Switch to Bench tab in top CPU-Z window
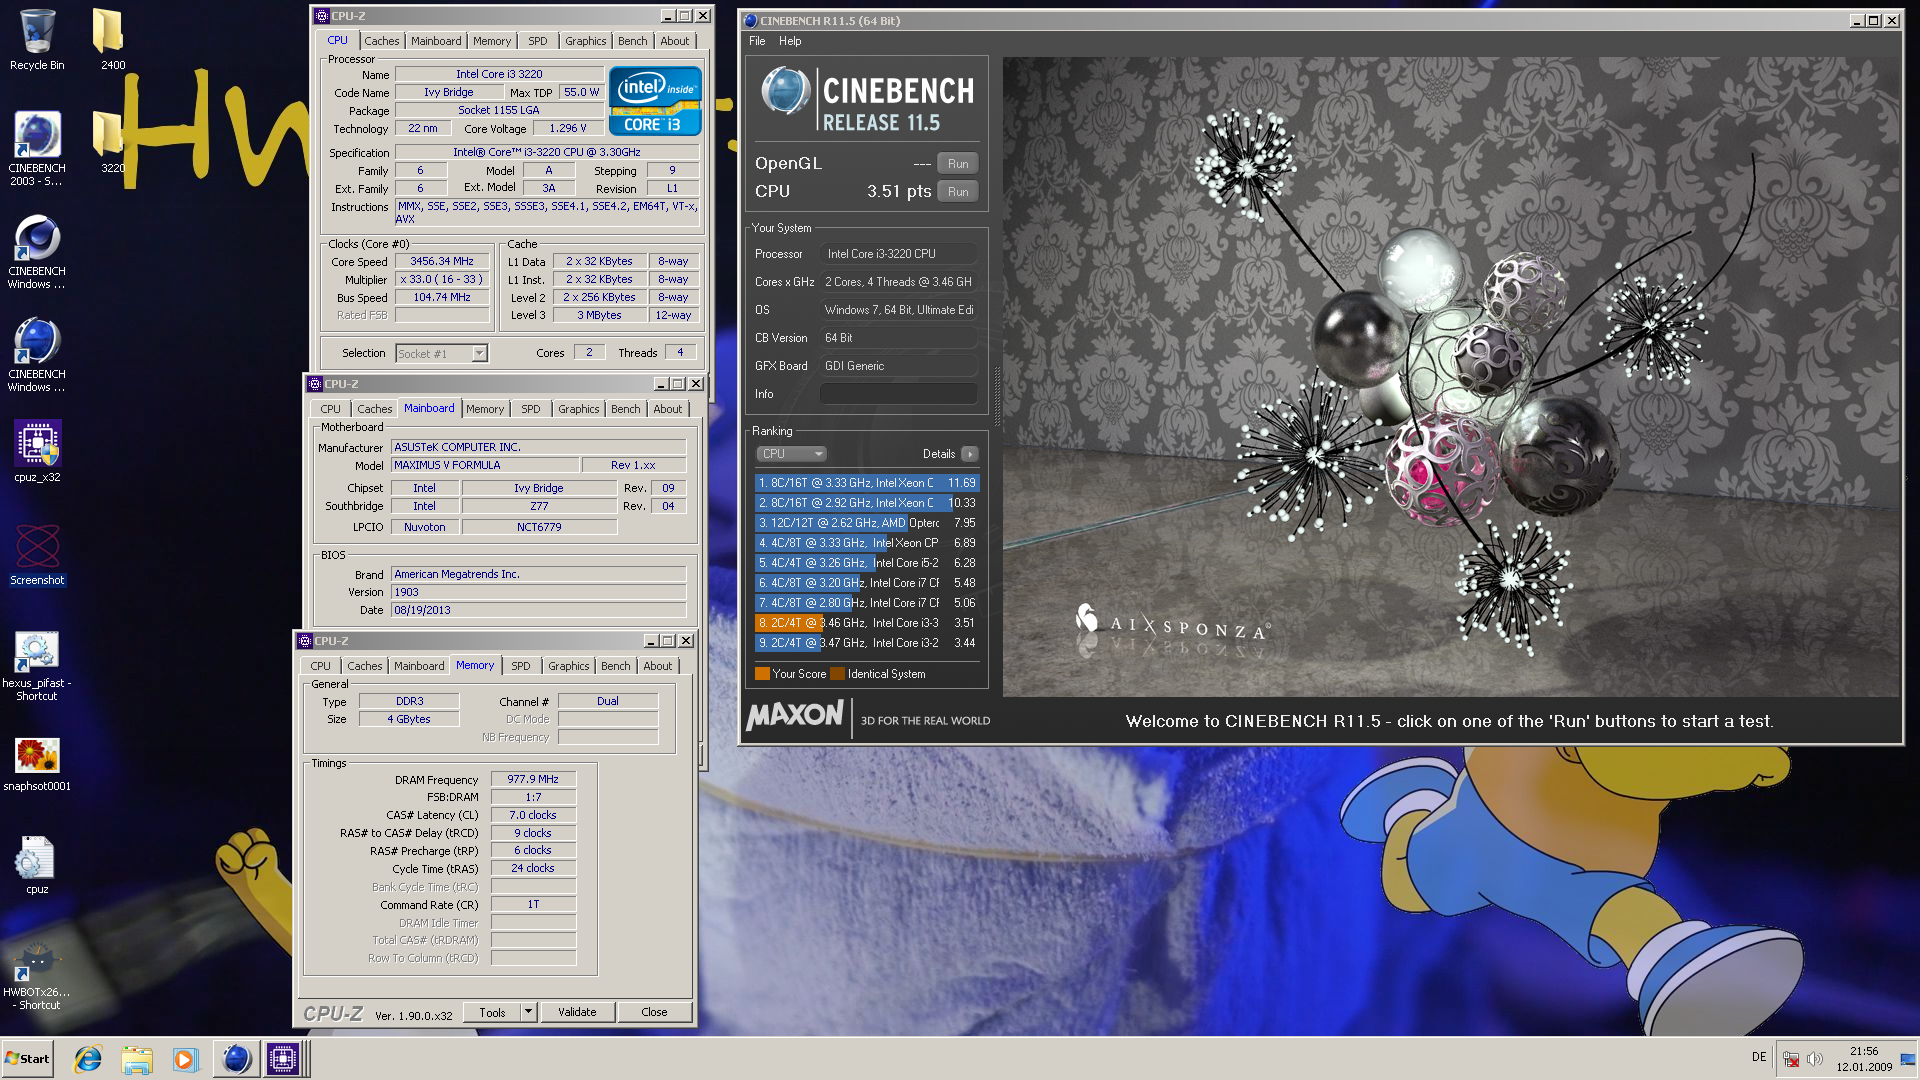1920x1080 pixels. [632, 41]
